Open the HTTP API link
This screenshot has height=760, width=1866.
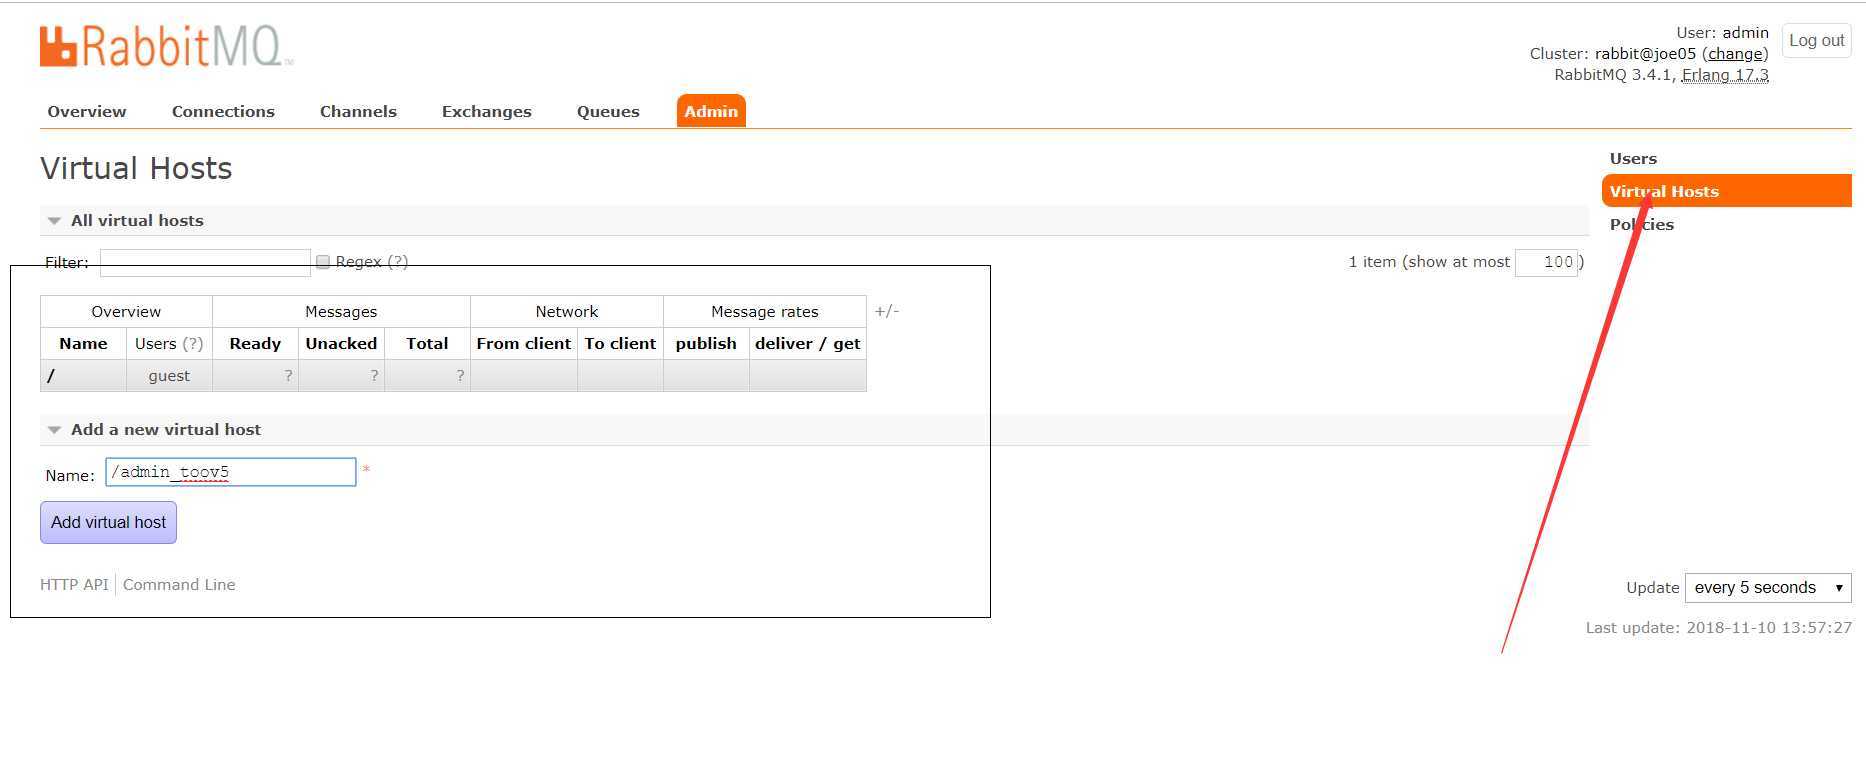pos(74,585)
